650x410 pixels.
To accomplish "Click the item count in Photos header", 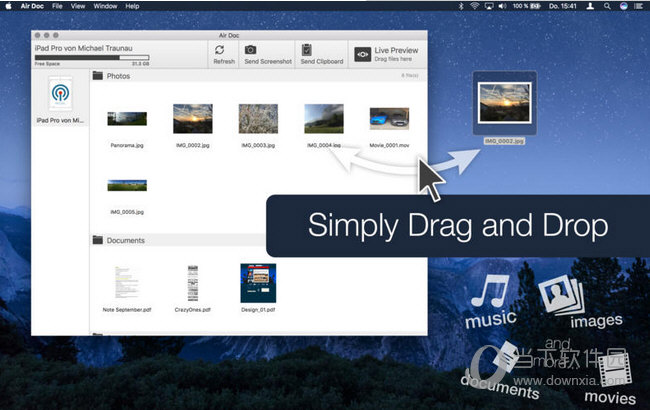I will pyautogui.click(x=410, y=75).
